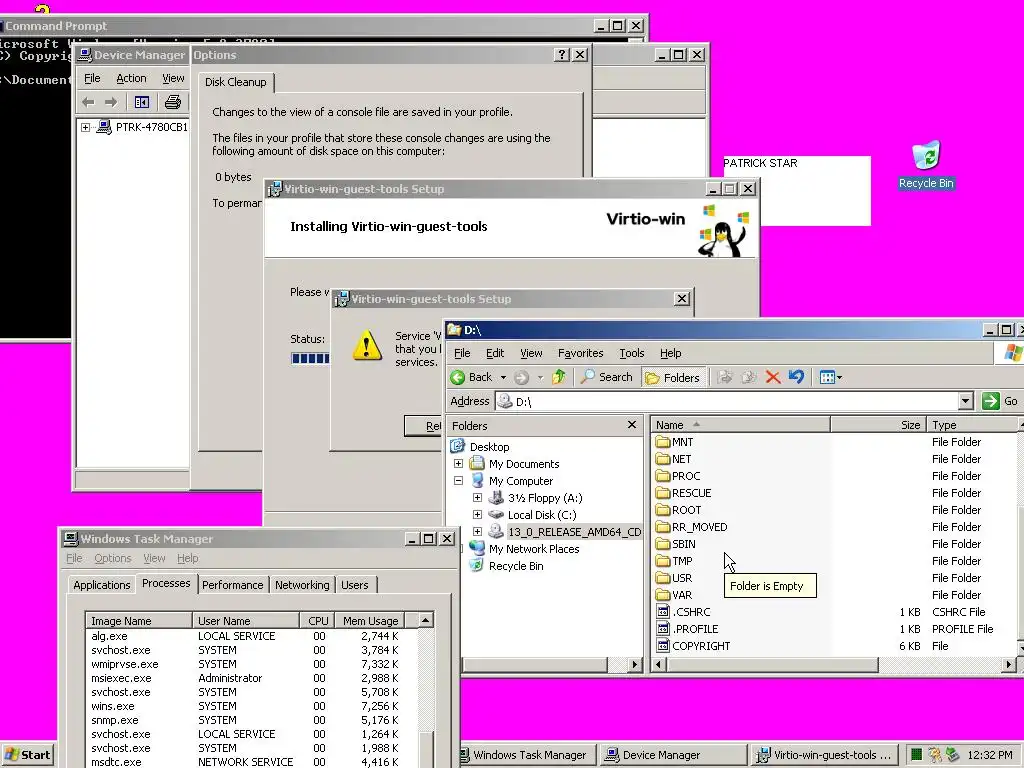This screenshot has height=768, width=1024.
Task: Open Action menu in Device Manager
Action: click(131, 78)
